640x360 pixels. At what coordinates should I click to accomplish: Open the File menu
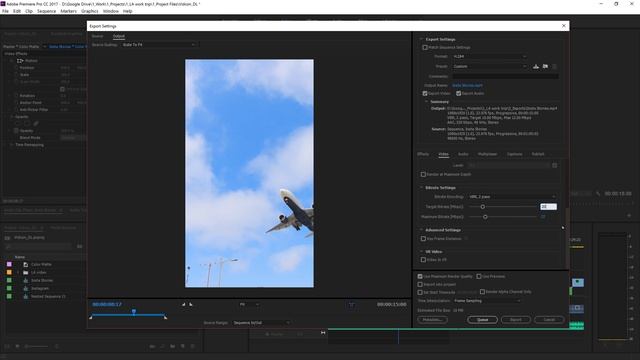[5, 11]
